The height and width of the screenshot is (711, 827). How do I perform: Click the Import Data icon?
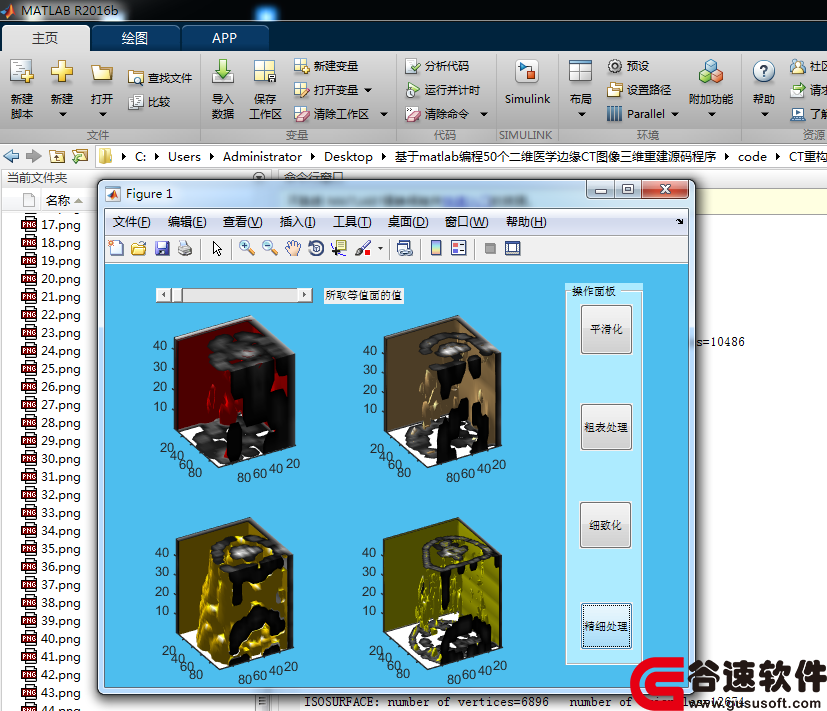[x=223, y=72]
